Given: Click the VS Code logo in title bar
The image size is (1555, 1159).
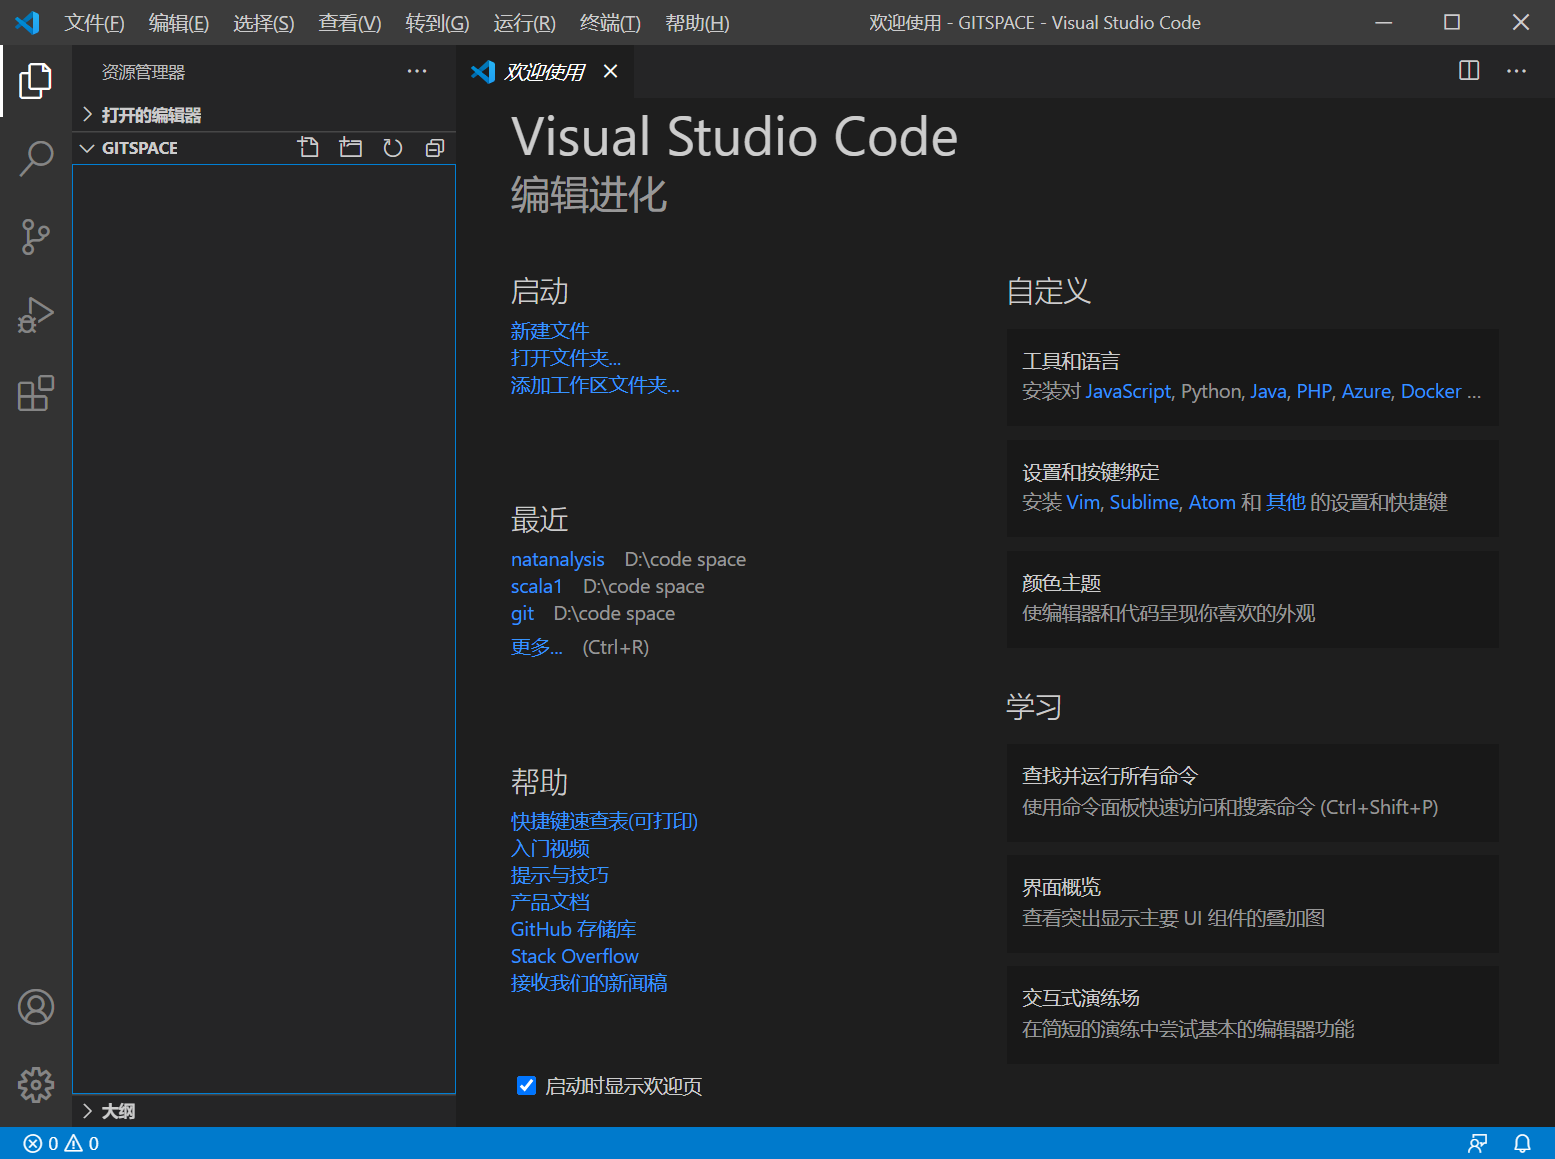Looking at the screenshot, I should click(x=27, y=22).
